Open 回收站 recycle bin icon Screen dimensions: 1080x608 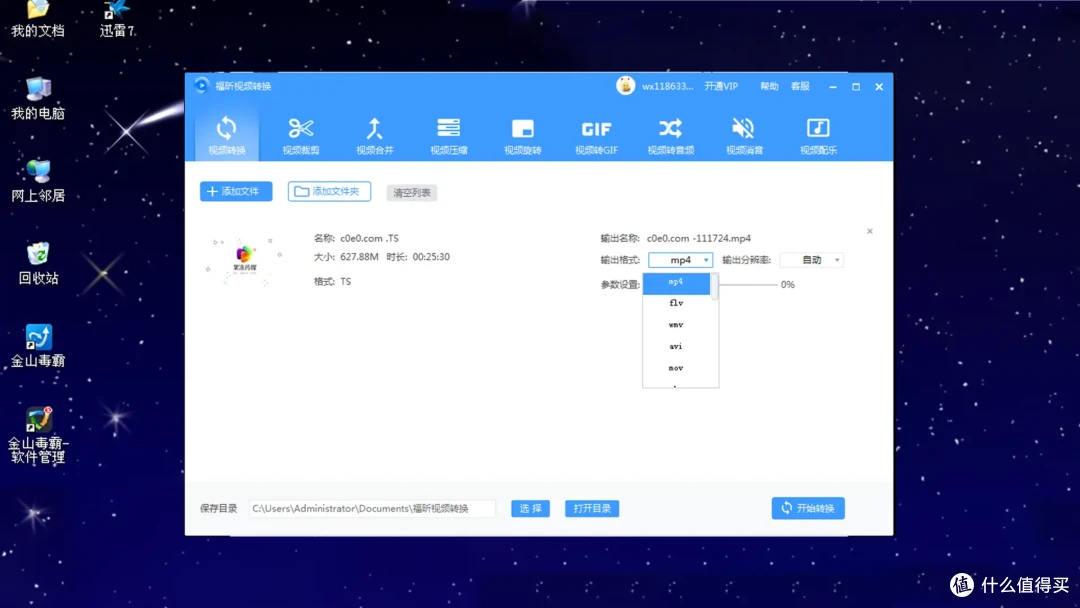pyautogui.click(x=38, y=264)
